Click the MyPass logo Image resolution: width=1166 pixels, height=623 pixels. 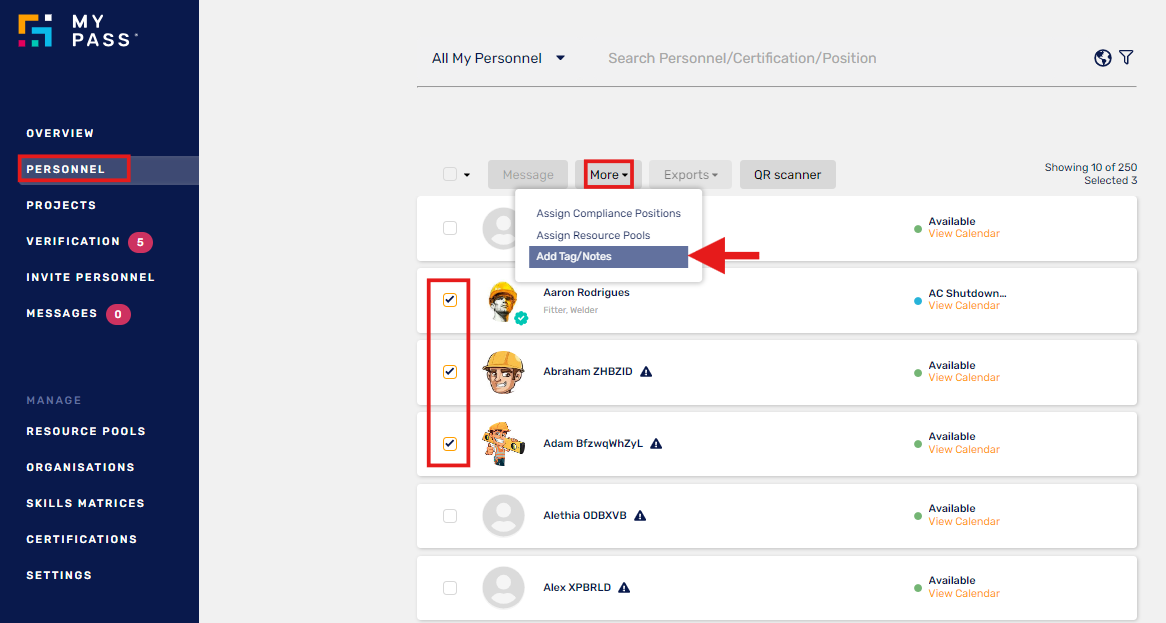77,30
